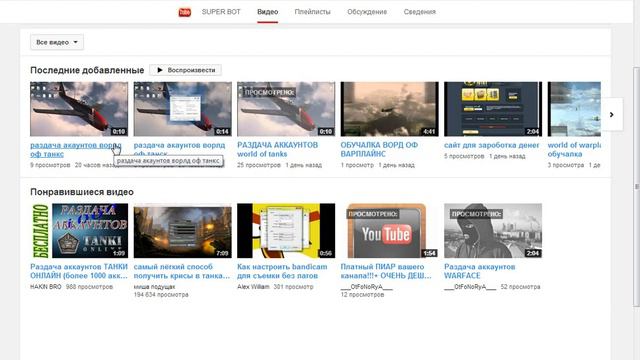Expand the Все видео dropdown

(57, 42)
